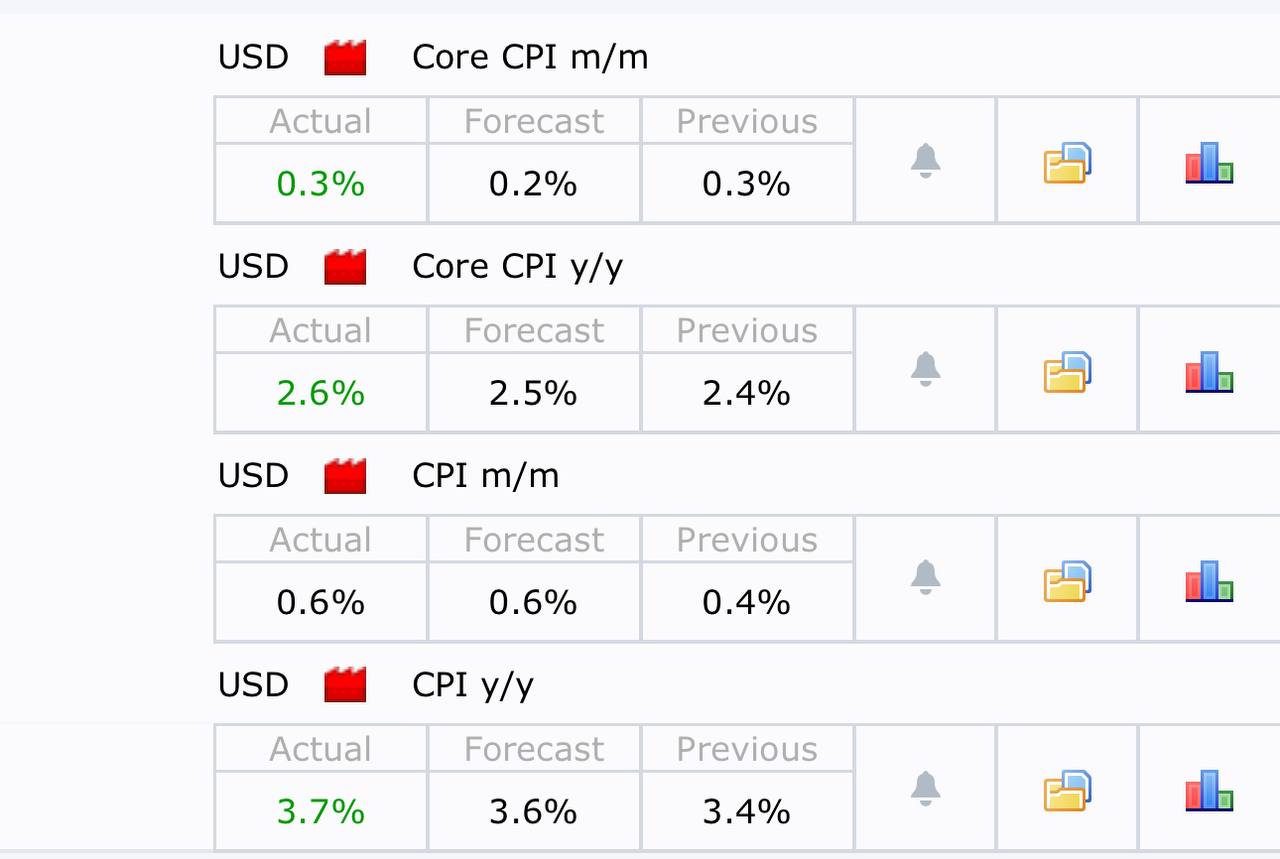Open the folder detail icon for Core CPI m/m
Viewport: 1280px width, 859px height.
pyautogui.click(x=1067, y=163)
